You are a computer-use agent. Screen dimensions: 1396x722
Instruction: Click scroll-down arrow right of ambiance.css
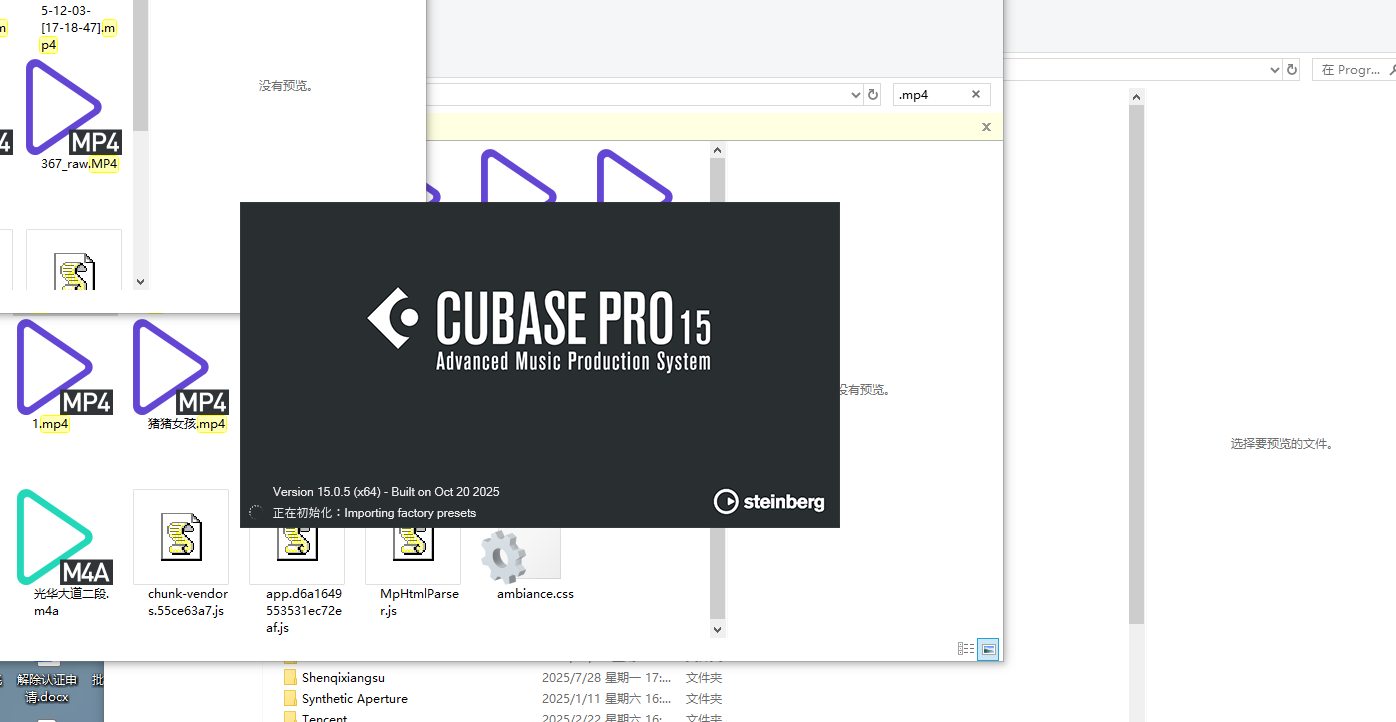(x=716, y=629)
